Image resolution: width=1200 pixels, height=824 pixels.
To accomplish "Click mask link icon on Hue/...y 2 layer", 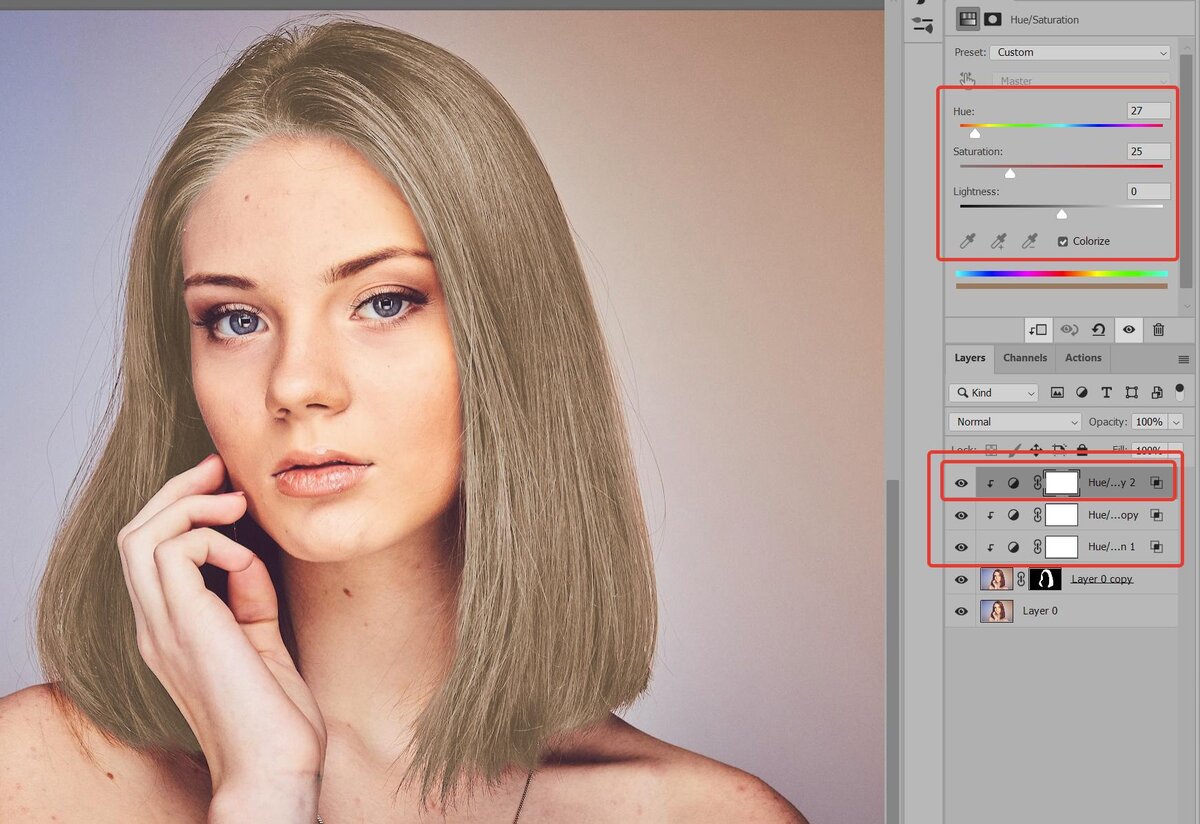I will tap(1037, 483).
